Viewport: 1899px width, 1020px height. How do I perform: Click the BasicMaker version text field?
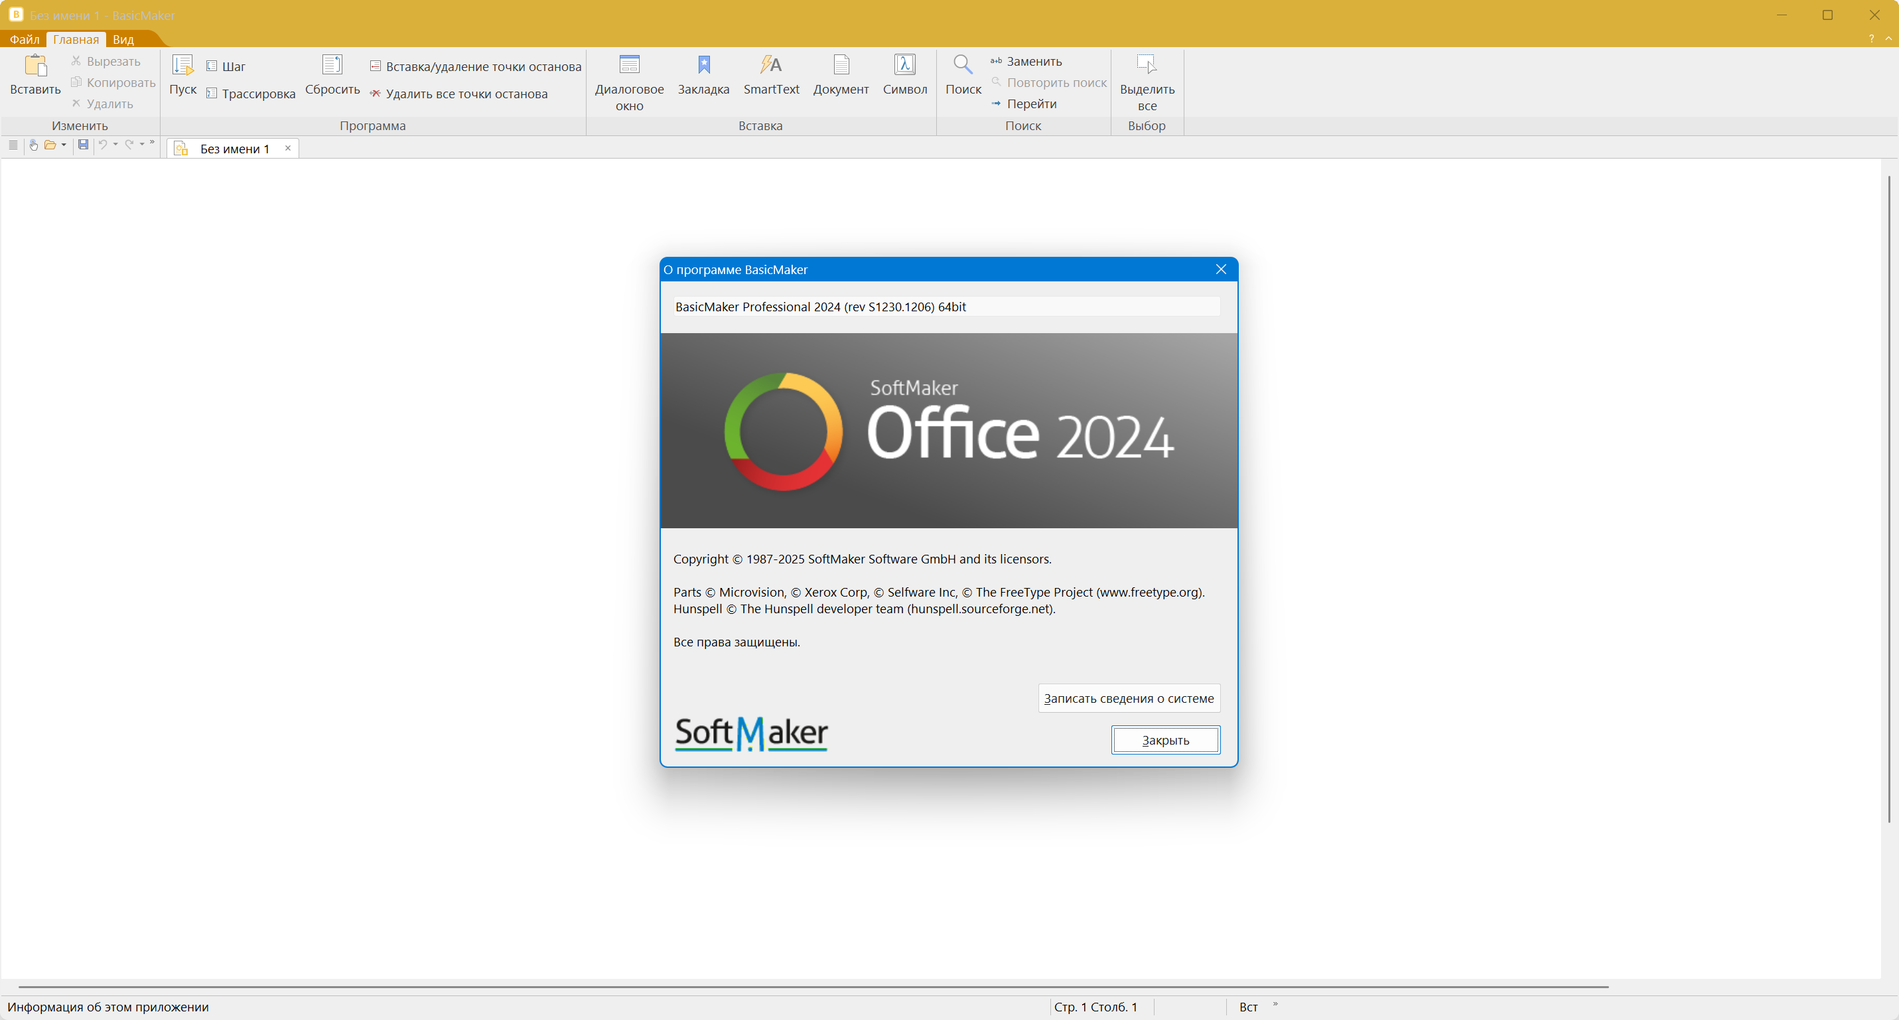click(x=946, y=307)
